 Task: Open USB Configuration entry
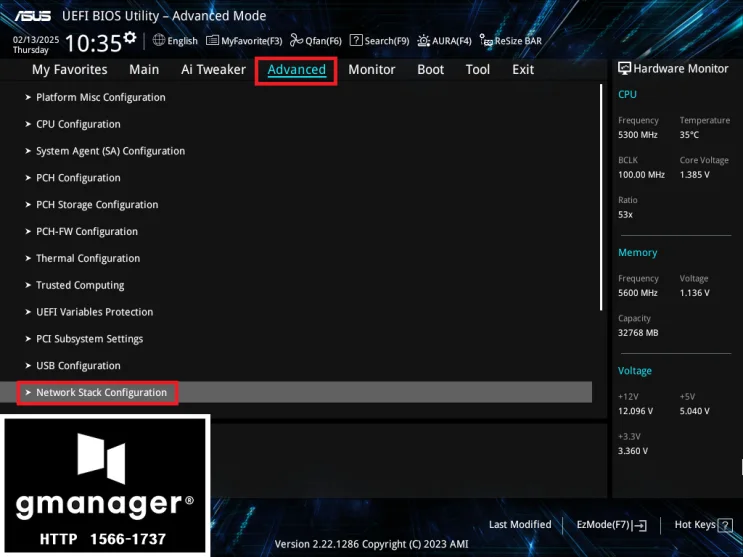(x=78, y=365)
